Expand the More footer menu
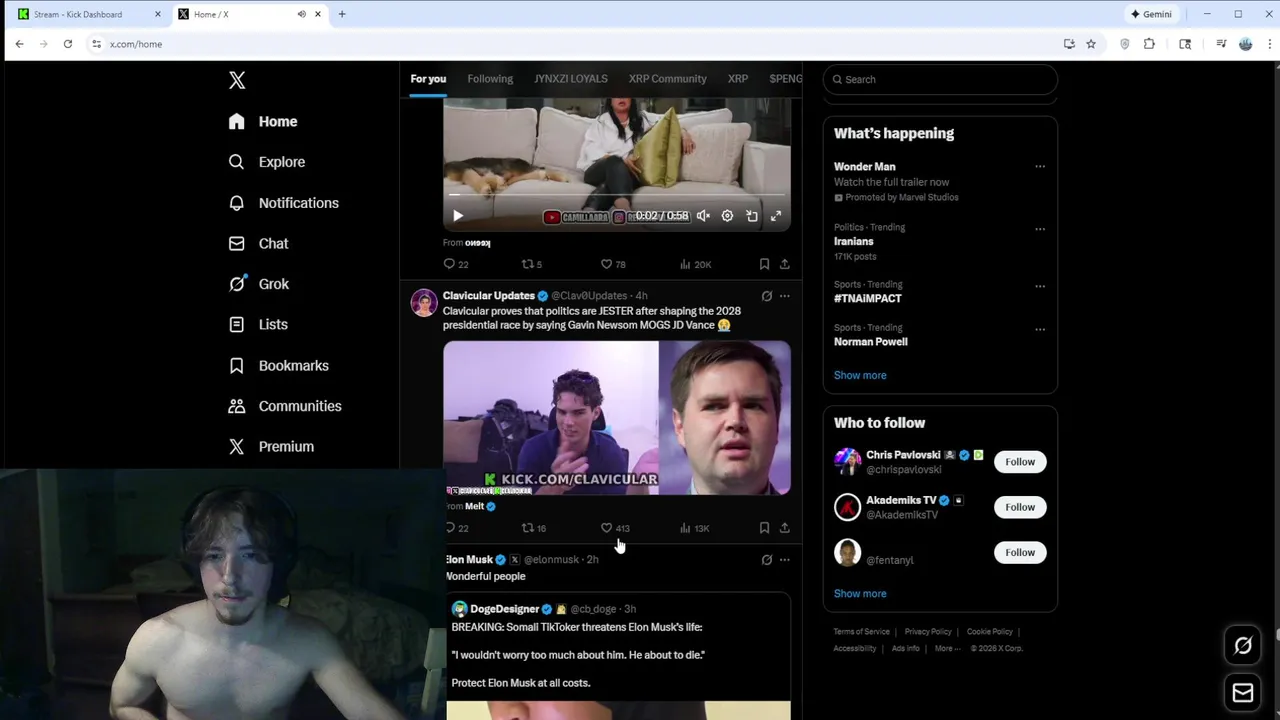Image resolution: width=1280 pixels, height=720 pixels. click(x=946, y=649)
